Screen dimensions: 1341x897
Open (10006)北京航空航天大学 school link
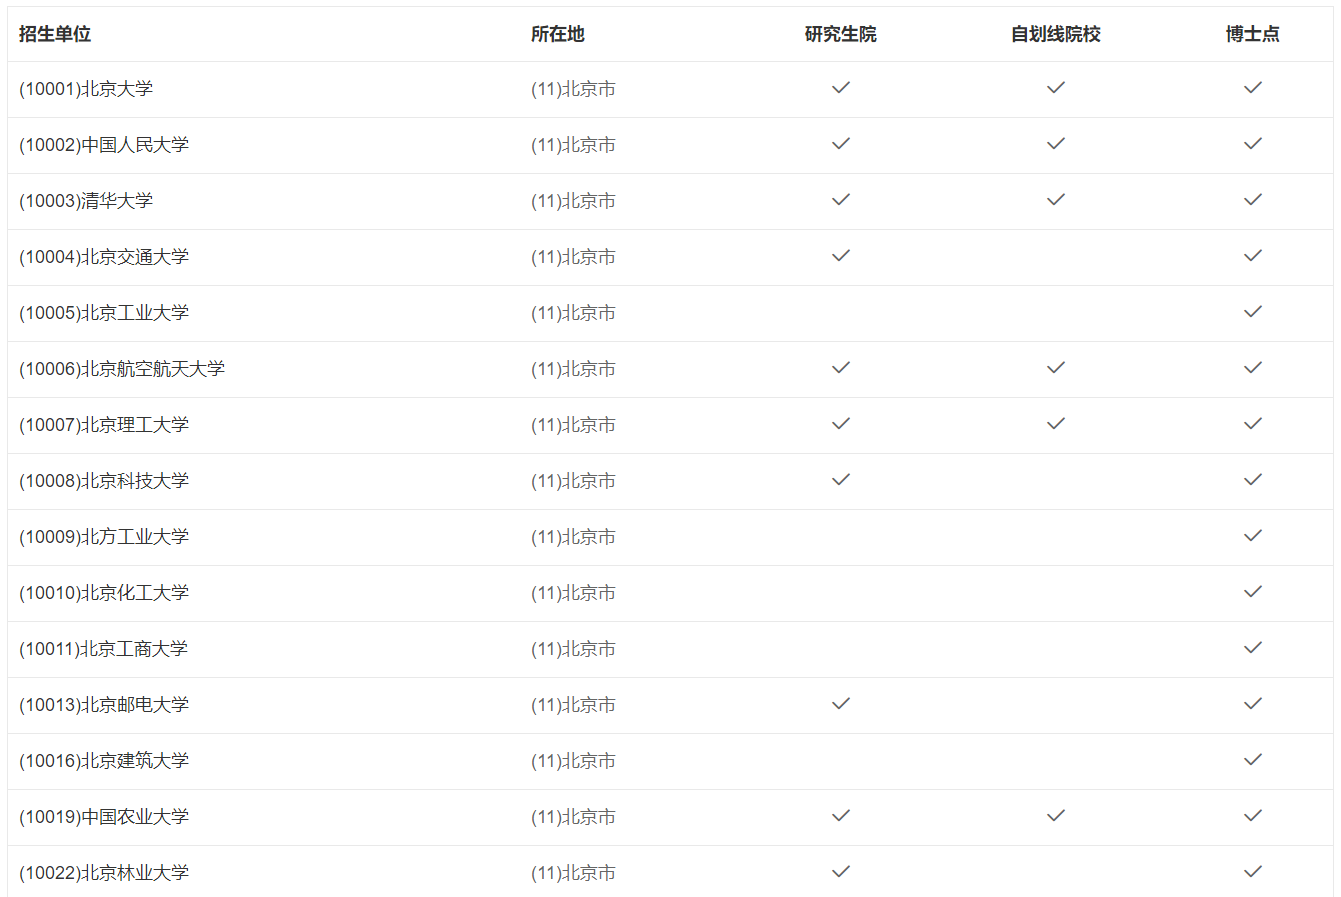pos(122,369)
